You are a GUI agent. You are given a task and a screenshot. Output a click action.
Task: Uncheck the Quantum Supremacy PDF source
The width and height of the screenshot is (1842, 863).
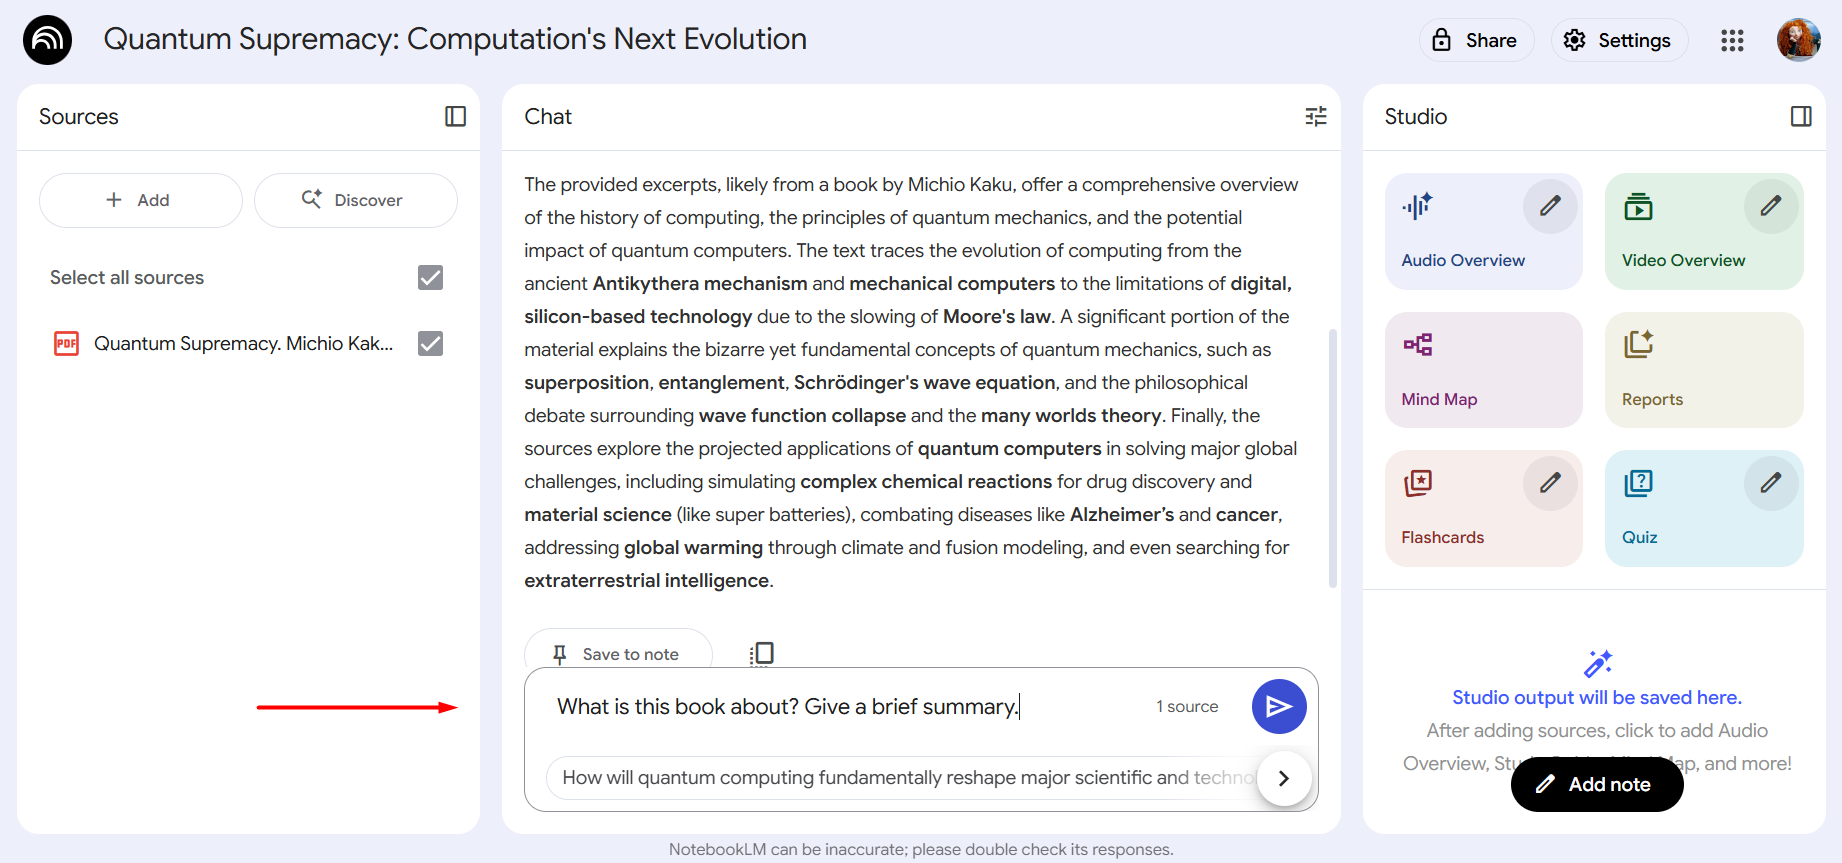430,343
